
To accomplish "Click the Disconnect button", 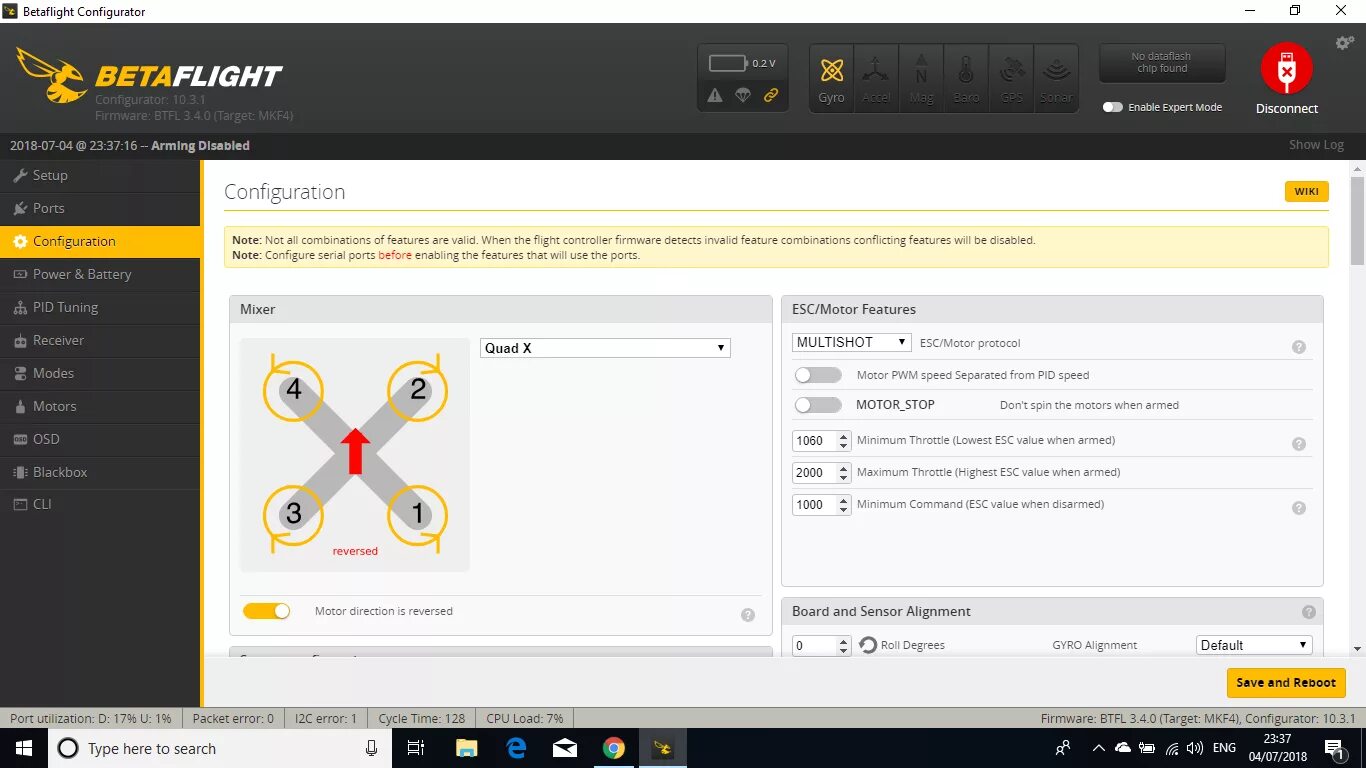I will 1287,81.
